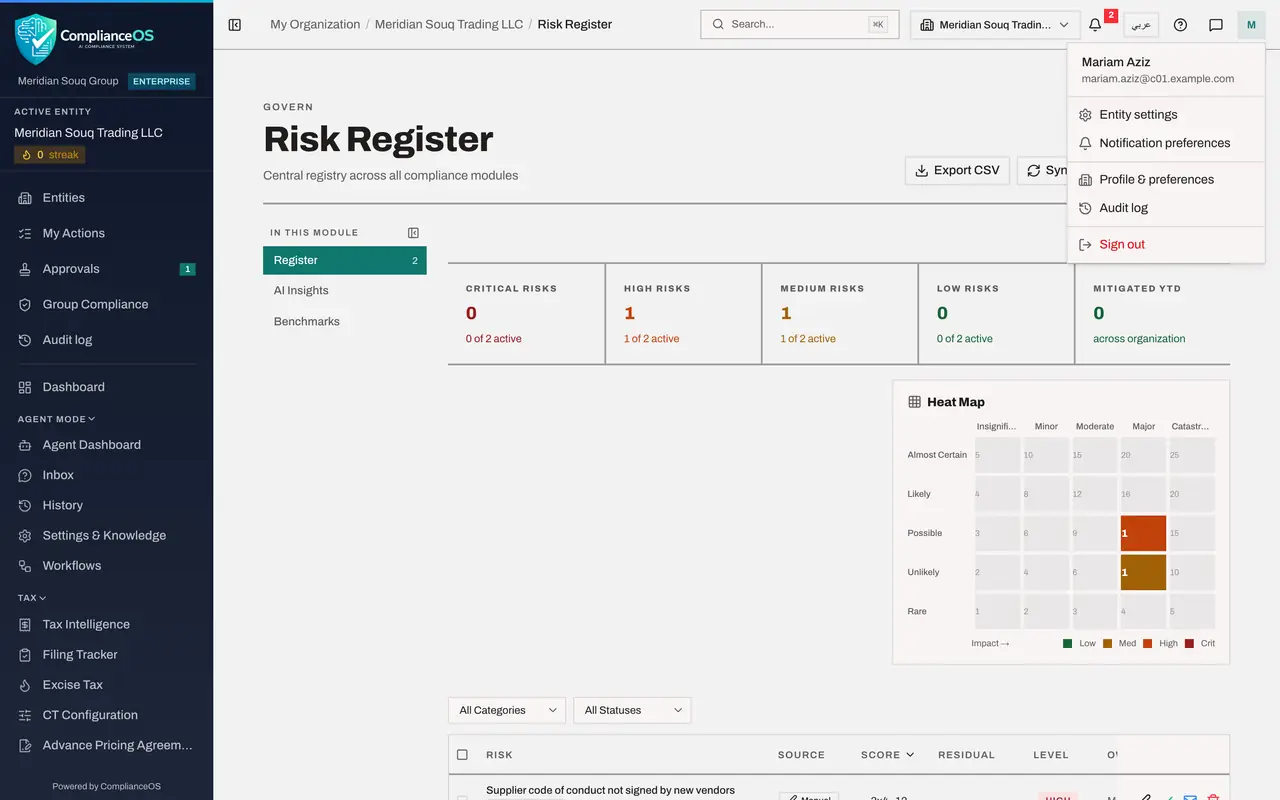The height and width of the screenshot is (800, 1280).
Task: Open Tax Intelligence
Action: point(106,624)
